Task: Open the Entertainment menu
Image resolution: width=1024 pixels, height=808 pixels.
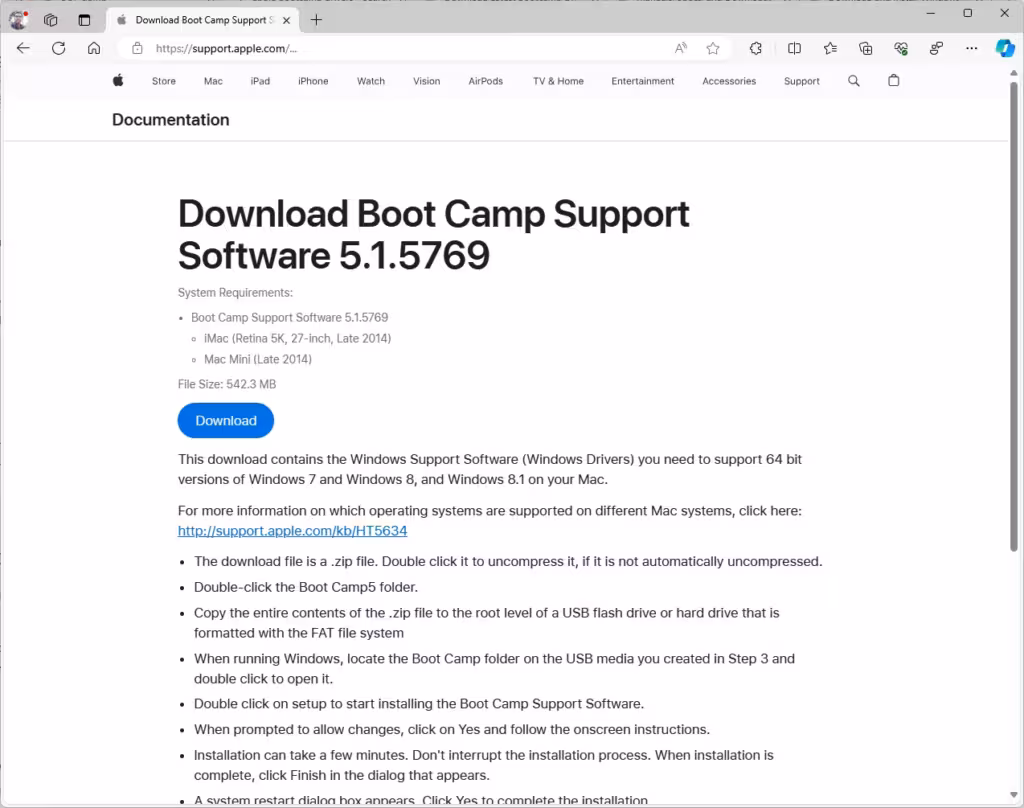Action: pyautogui.click(x=643, y=81)
